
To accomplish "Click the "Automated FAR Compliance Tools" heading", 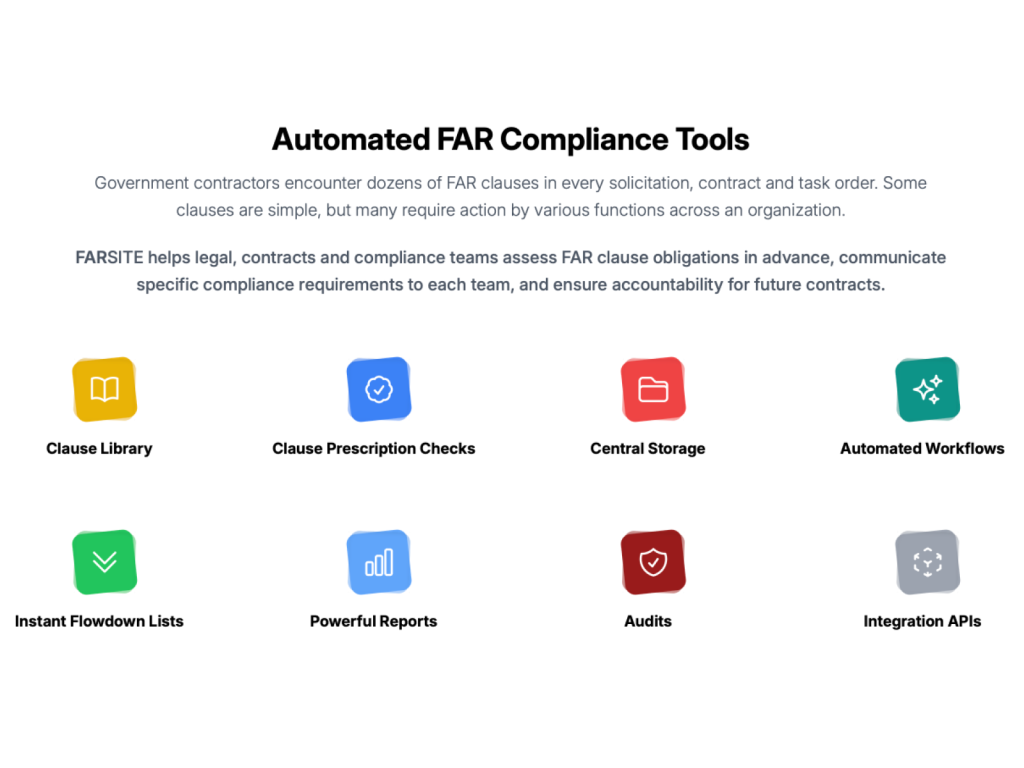I will click(x=510, y=139).
